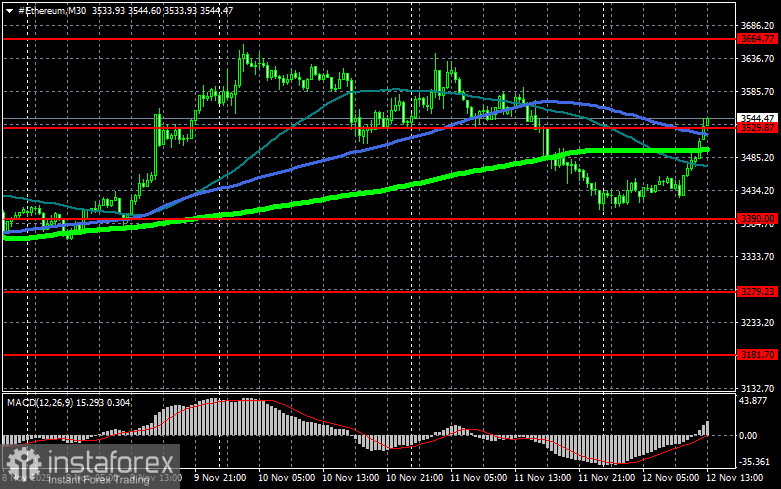Click the latest MACD histogram bar
Image resolution: width=781 pixels, height=489 pixels.
[706, 428]
